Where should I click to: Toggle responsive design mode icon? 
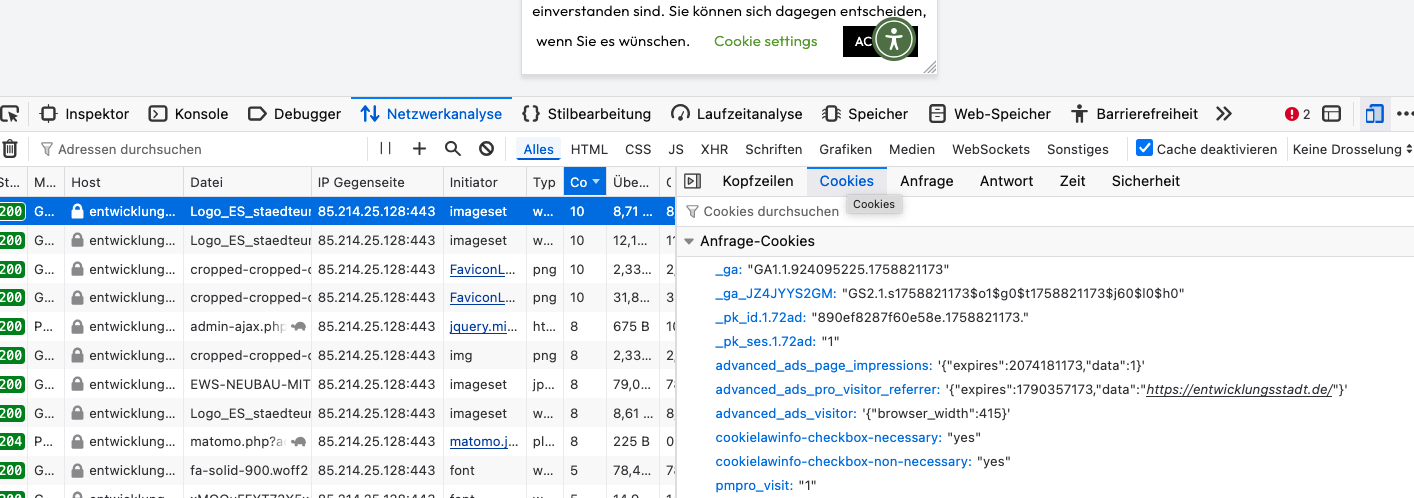click(x=1375, y=114)
